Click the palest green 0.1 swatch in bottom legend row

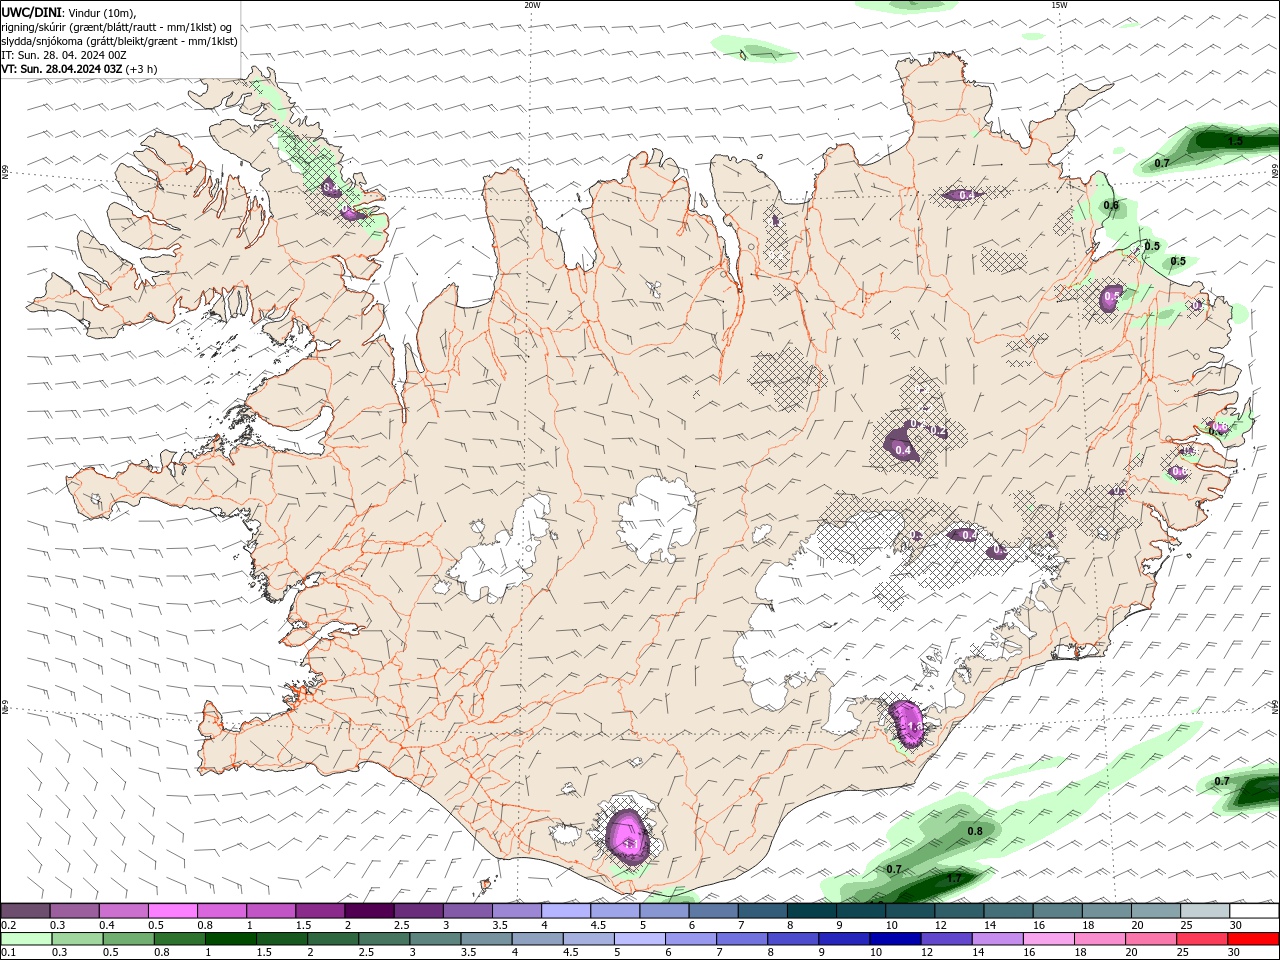[x=26, y=939]
